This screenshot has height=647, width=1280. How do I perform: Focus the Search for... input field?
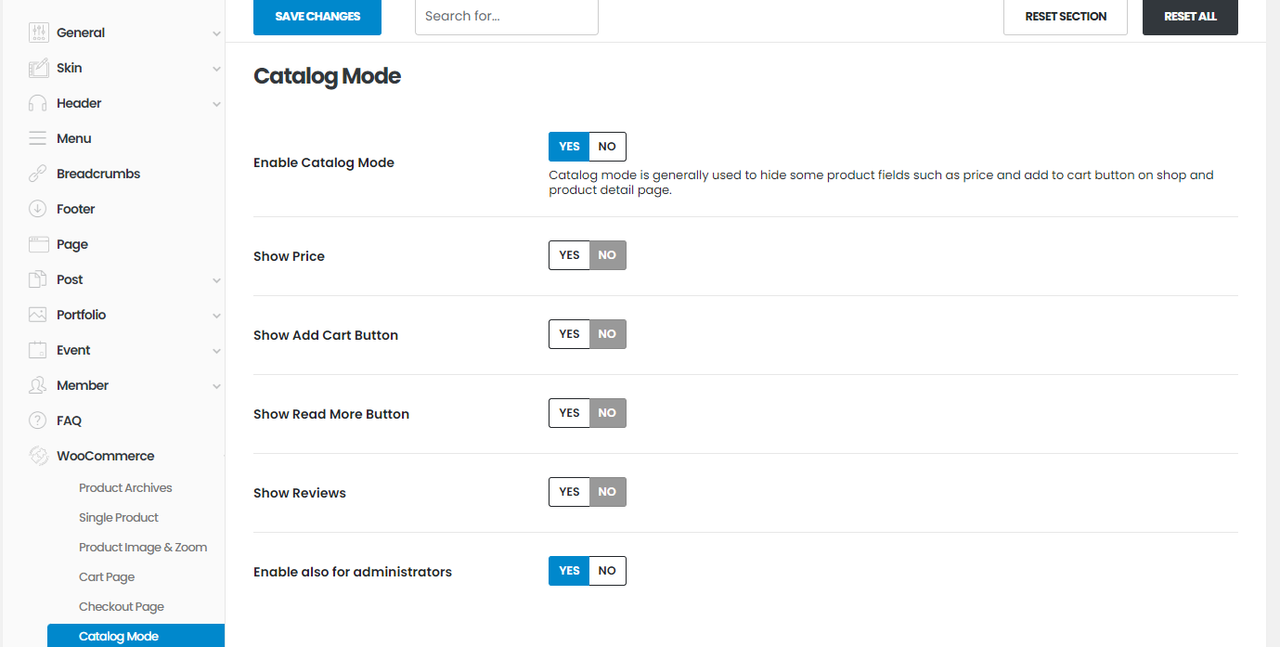point(507,17)
